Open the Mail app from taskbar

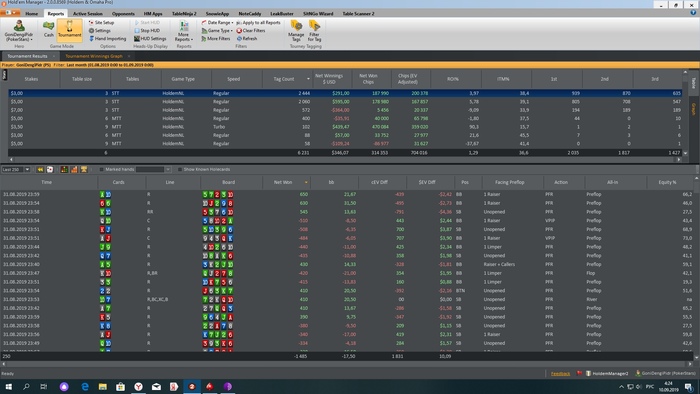pyautogui.click(x=156, y=386)
